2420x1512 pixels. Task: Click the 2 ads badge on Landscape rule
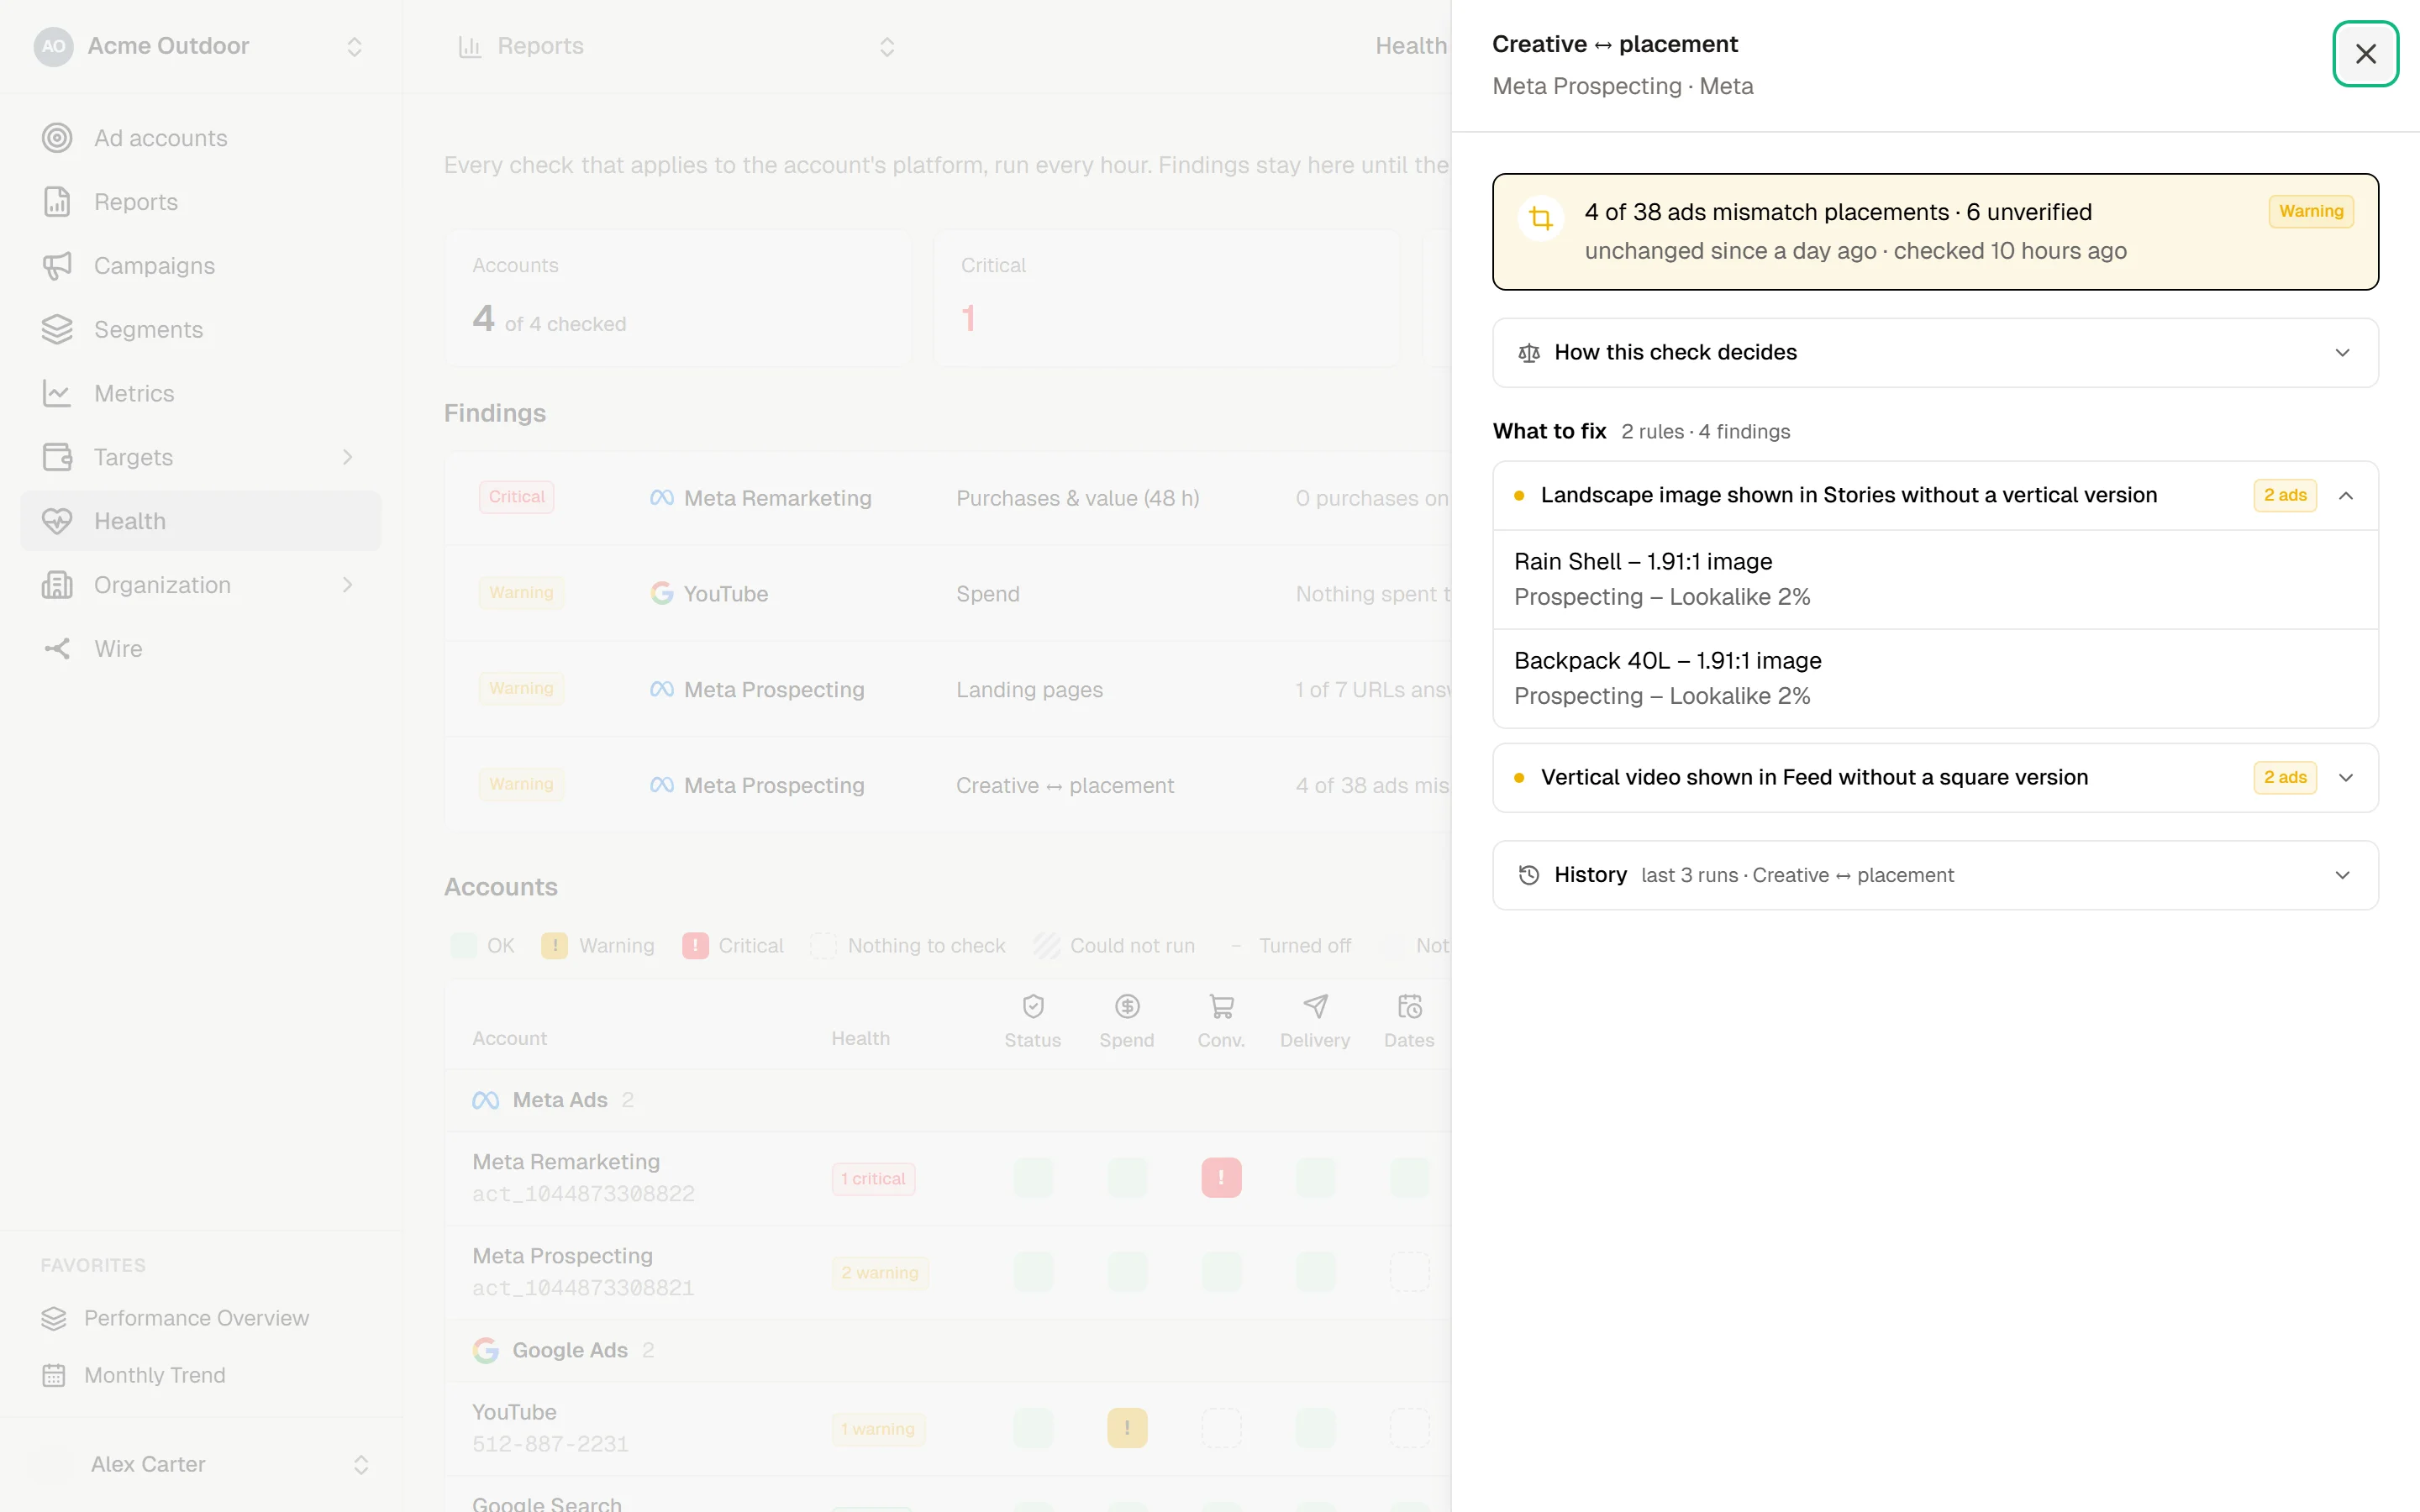point(2285,496)
